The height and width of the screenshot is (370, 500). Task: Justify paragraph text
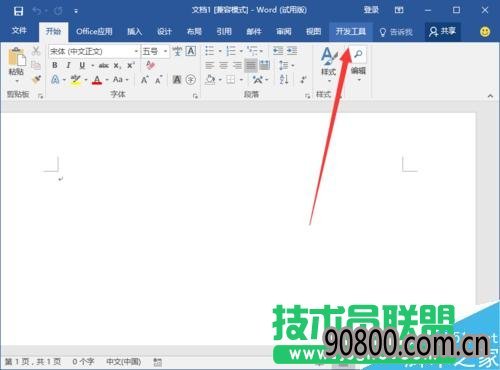tap(251, 65)
